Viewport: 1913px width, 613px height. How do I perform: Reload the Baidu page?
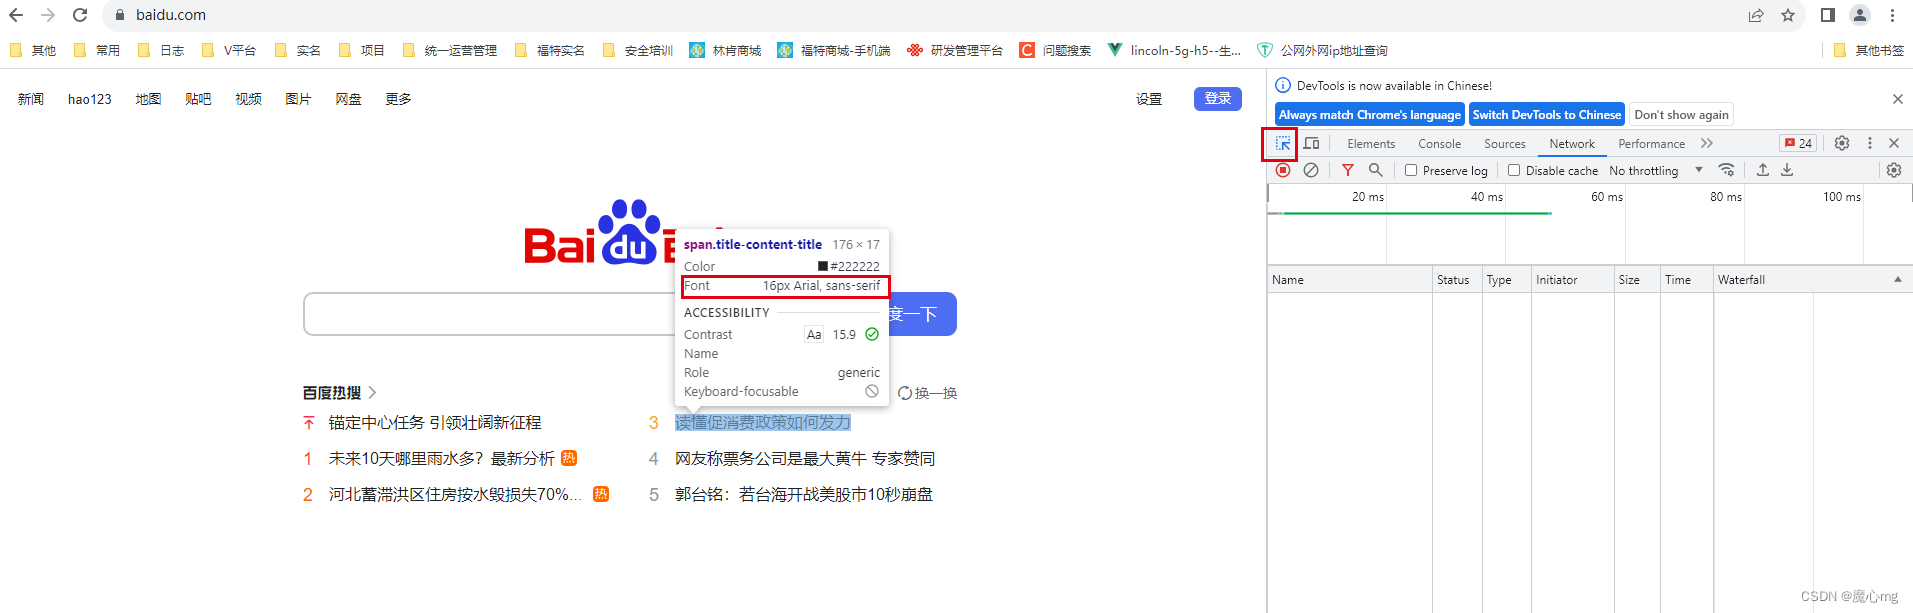pyautogui.click(x=80, y=15)
